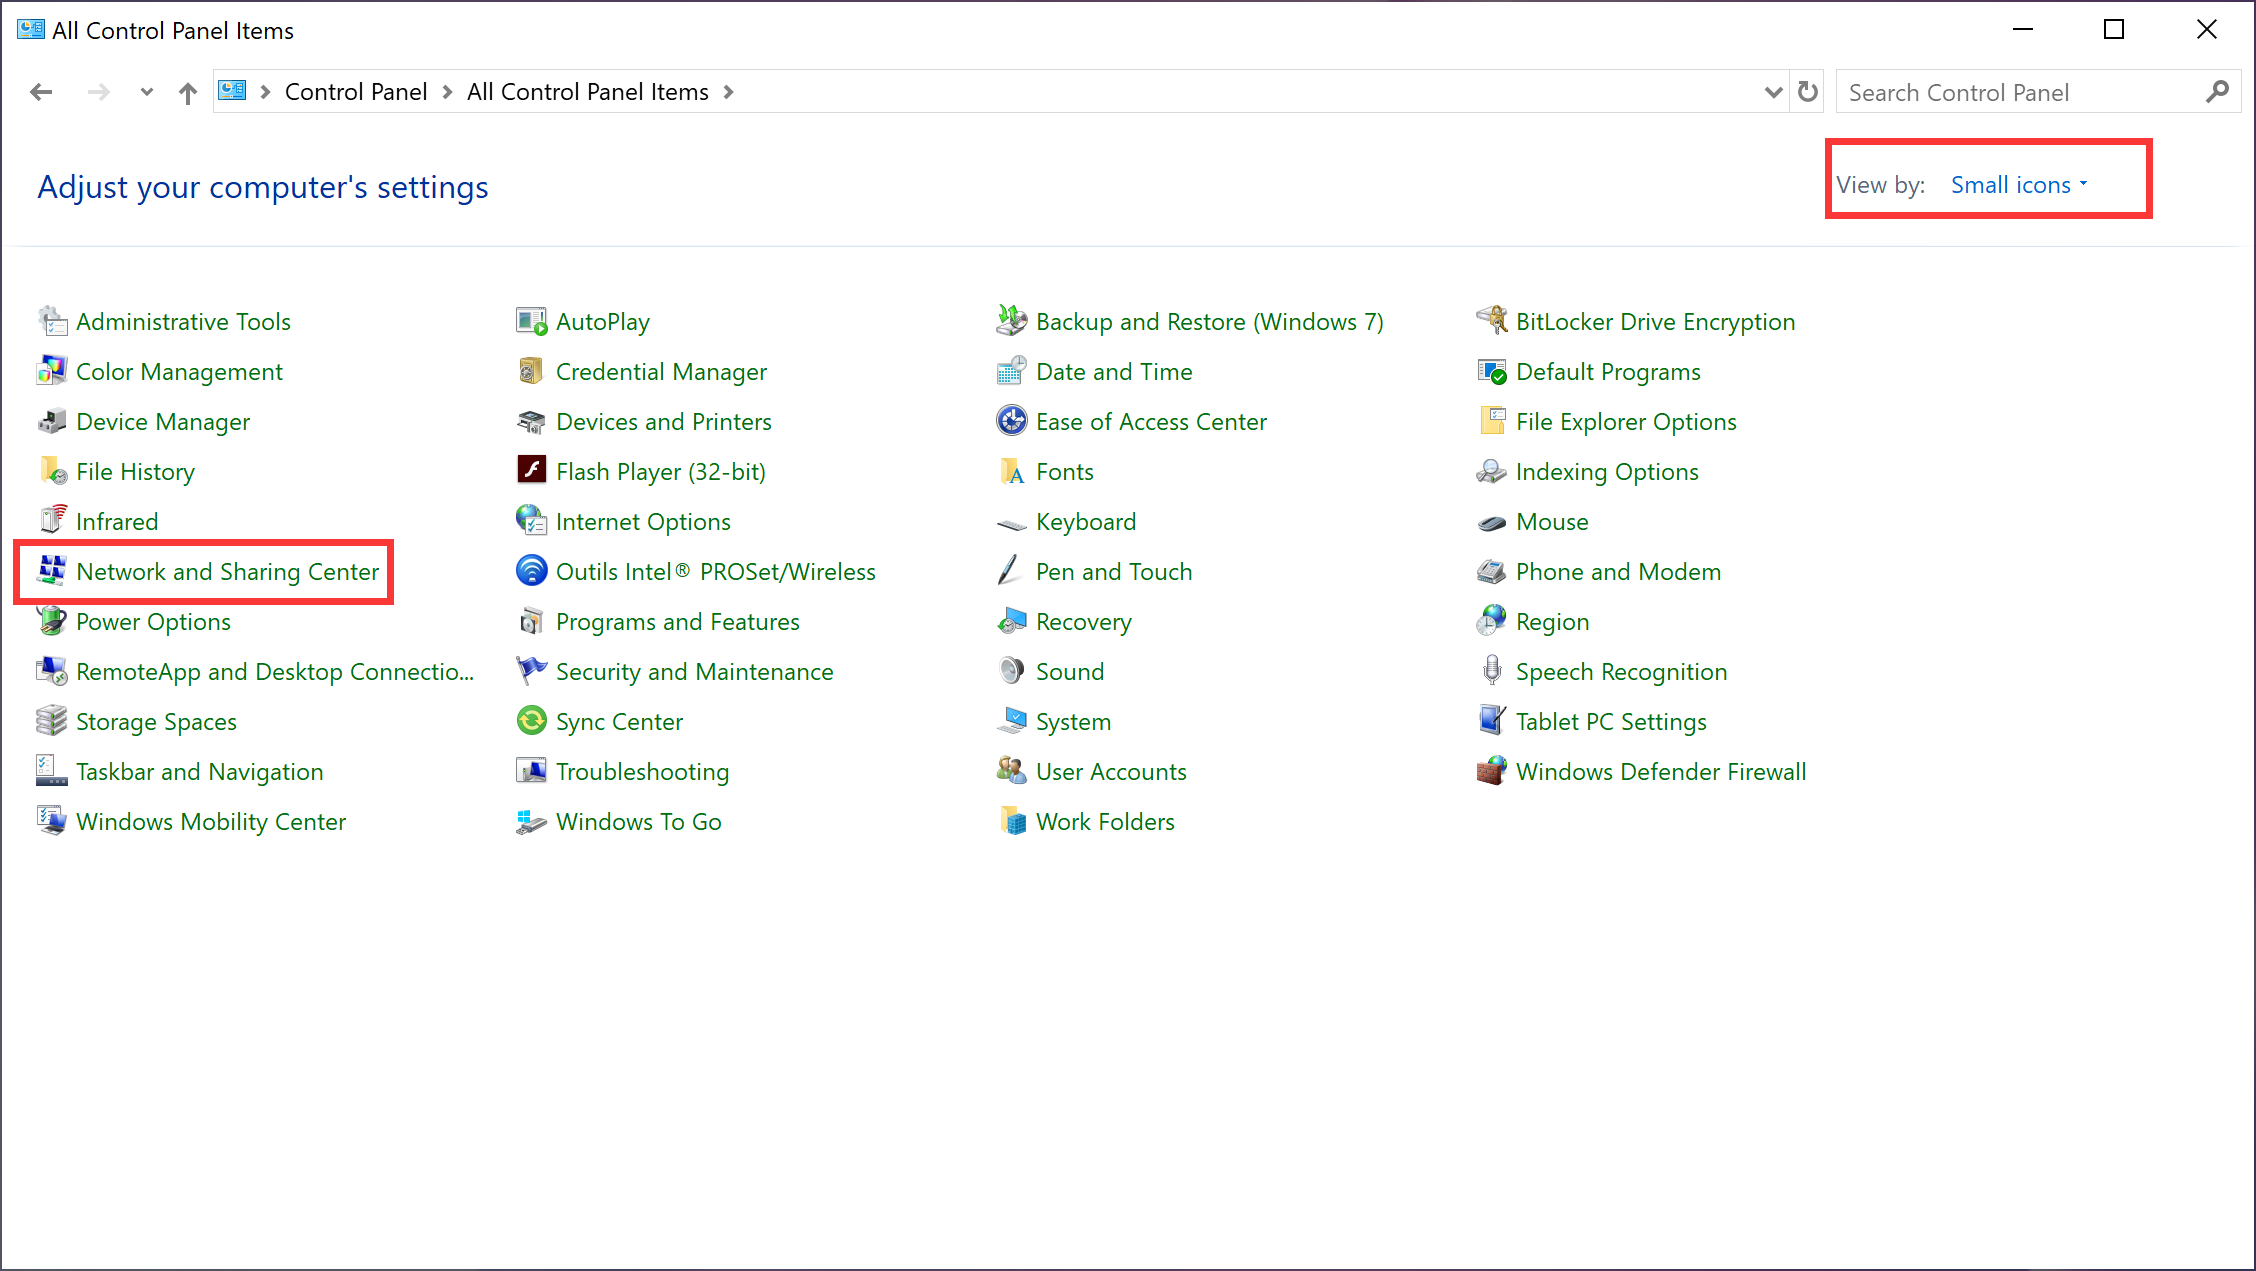Select Sync Center item
The image size is (2256, 1271).
pos(618,721)
